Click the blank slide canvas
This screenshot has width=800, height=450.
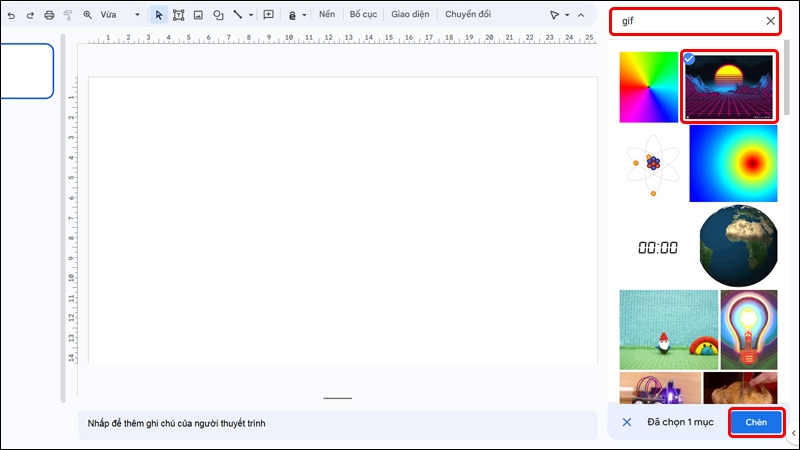tap(343, 220)
